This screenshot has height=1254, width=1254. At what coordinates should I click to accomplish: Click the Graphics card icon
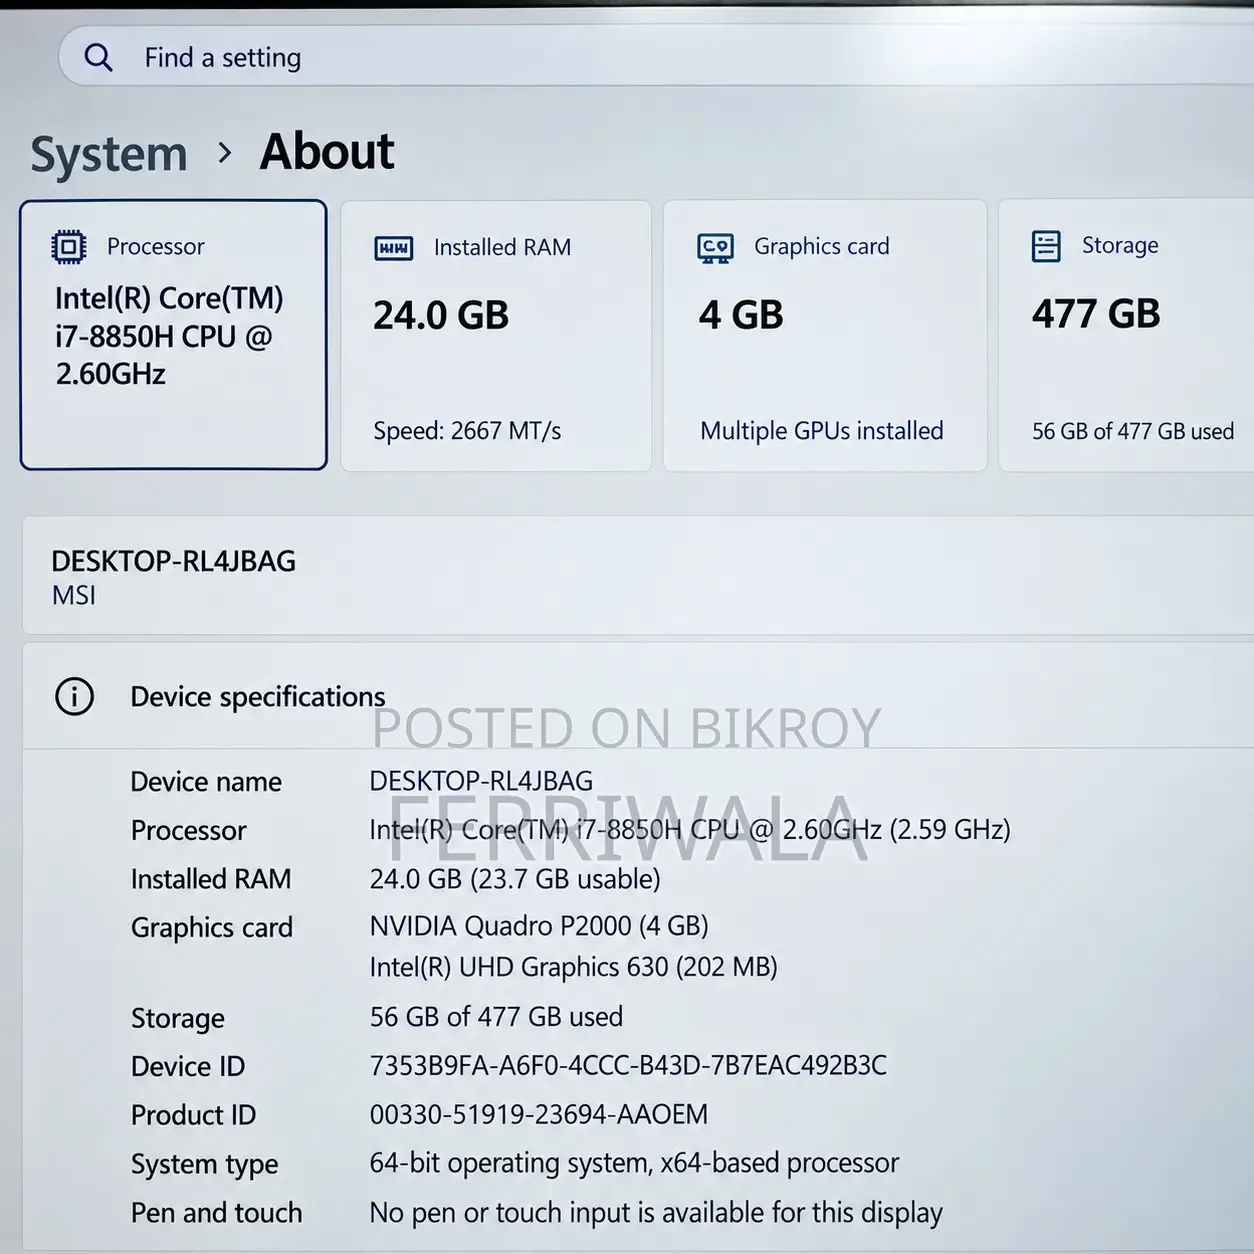pyautogui.click(x=715, y=247)
